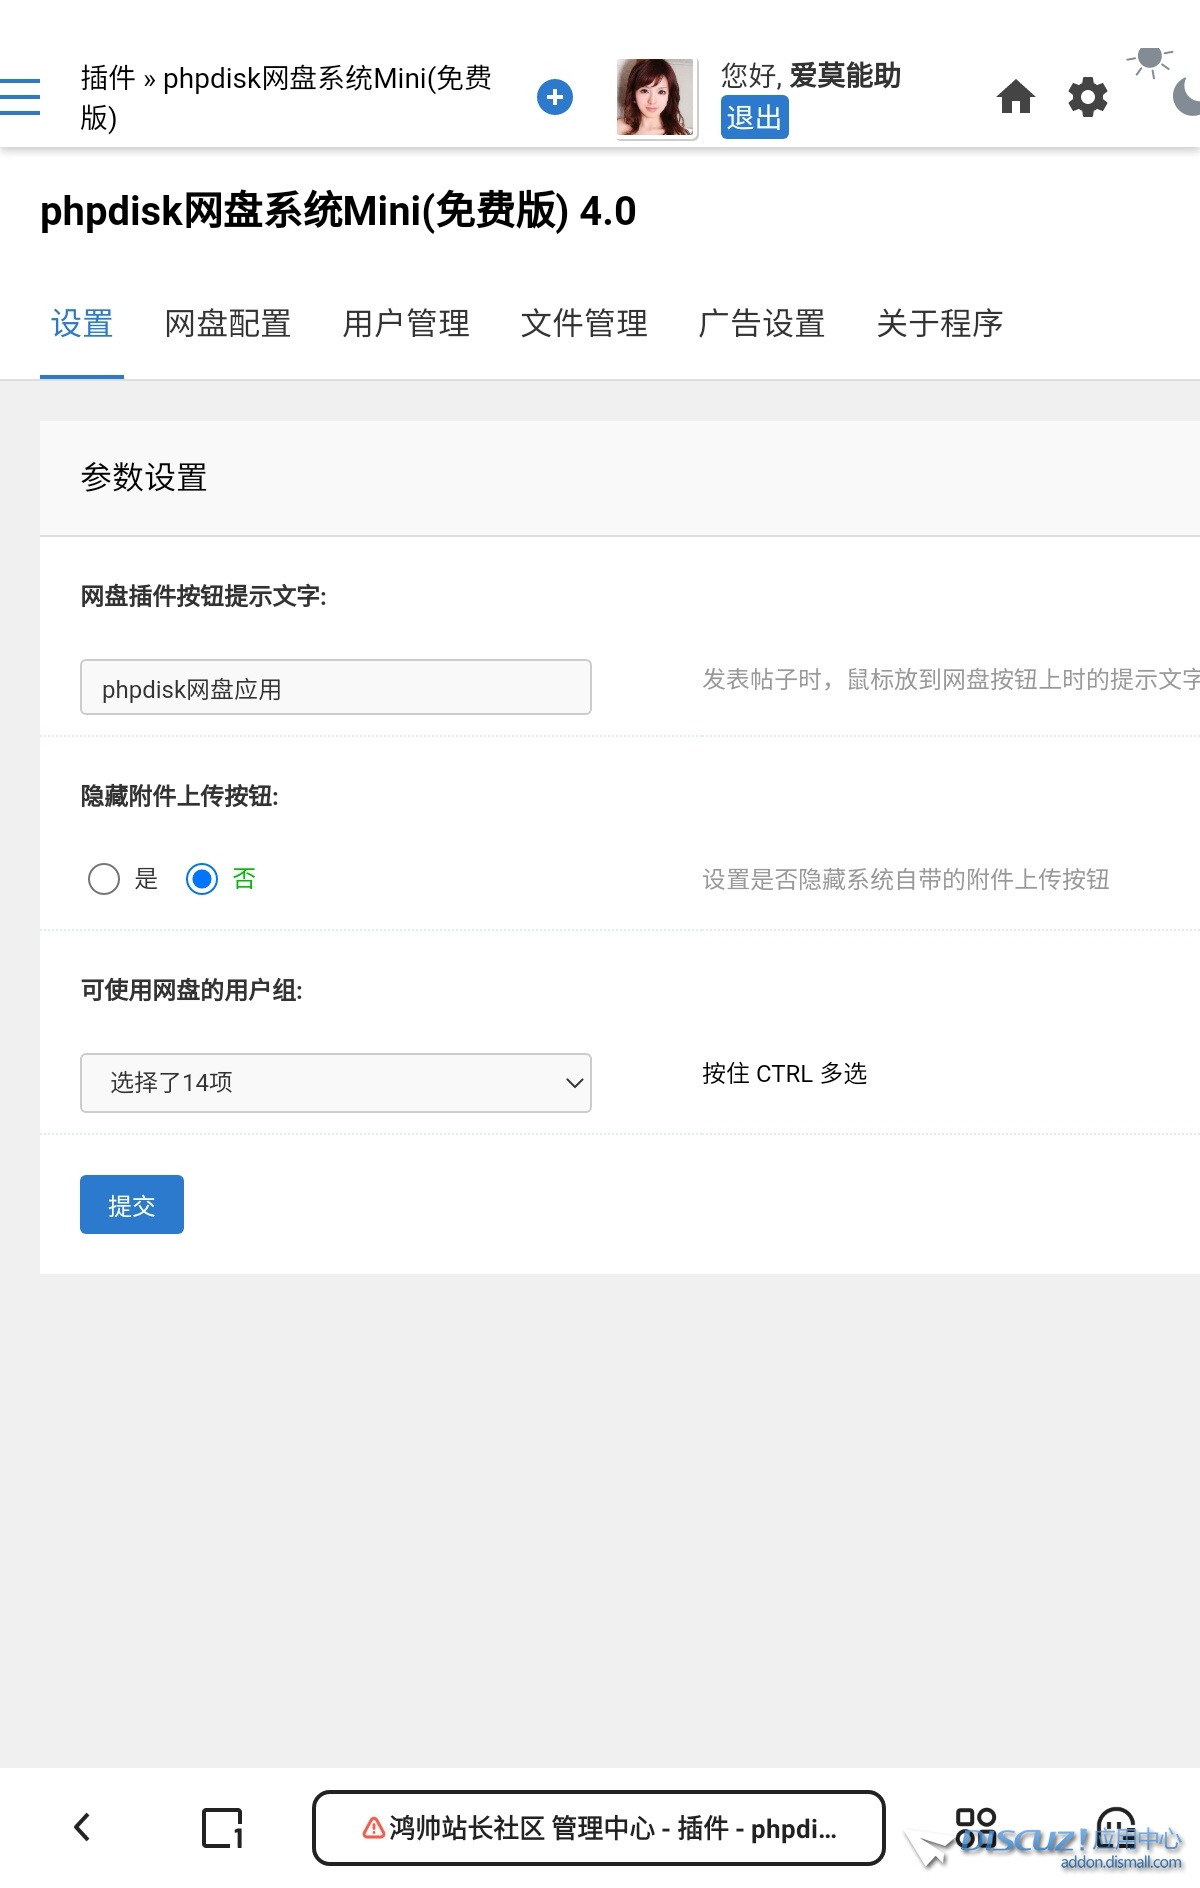The width and height of the screenshot is (1200, 1888).
Task: Select the 设置 tab
Action: click(x=82, y=324)
